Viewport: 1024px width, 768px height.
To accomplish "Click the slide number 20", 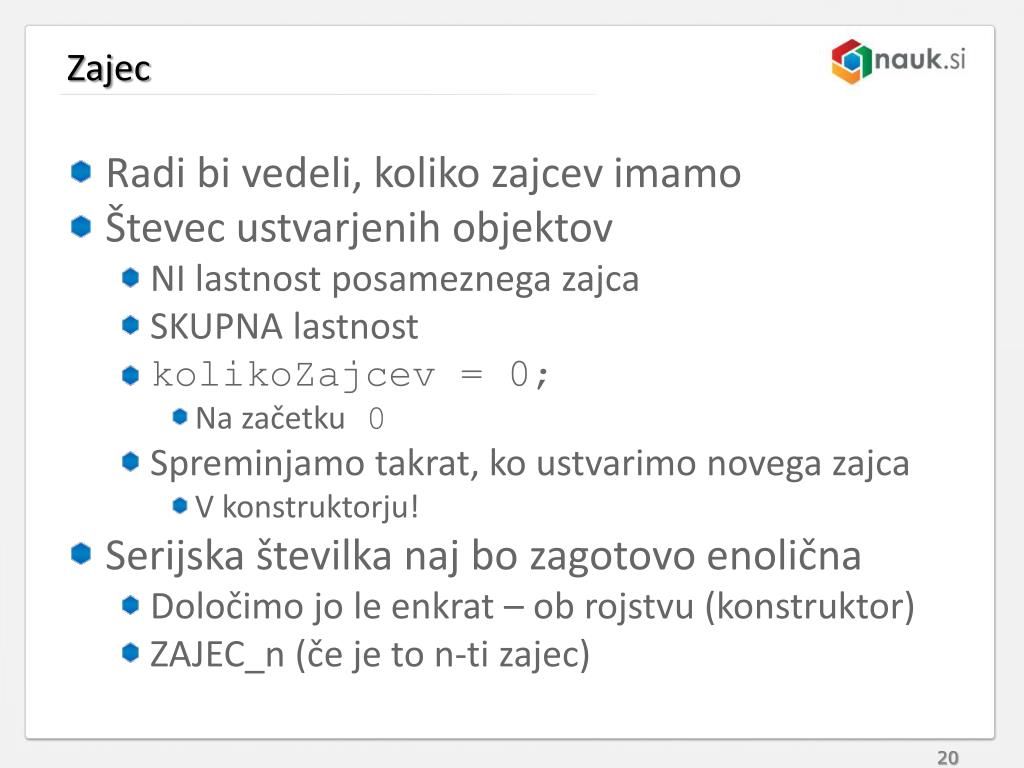I will (x=948, y=758).
